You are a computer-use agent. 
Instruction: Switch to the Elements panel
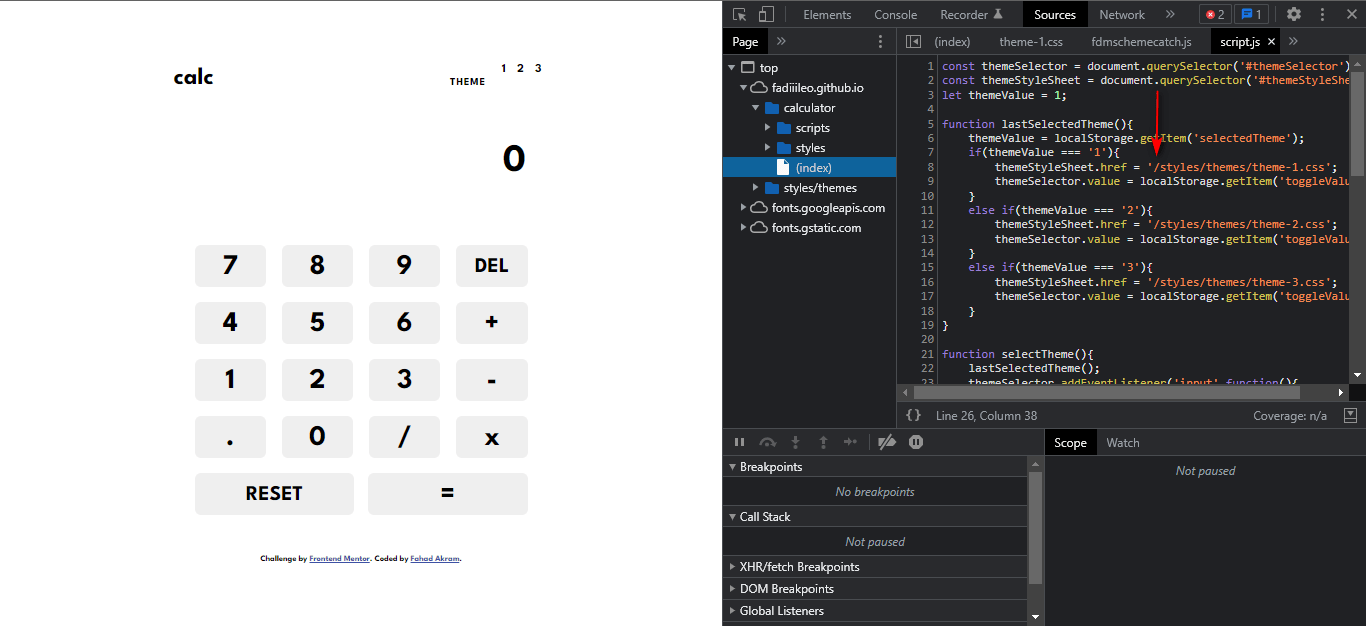827,14
